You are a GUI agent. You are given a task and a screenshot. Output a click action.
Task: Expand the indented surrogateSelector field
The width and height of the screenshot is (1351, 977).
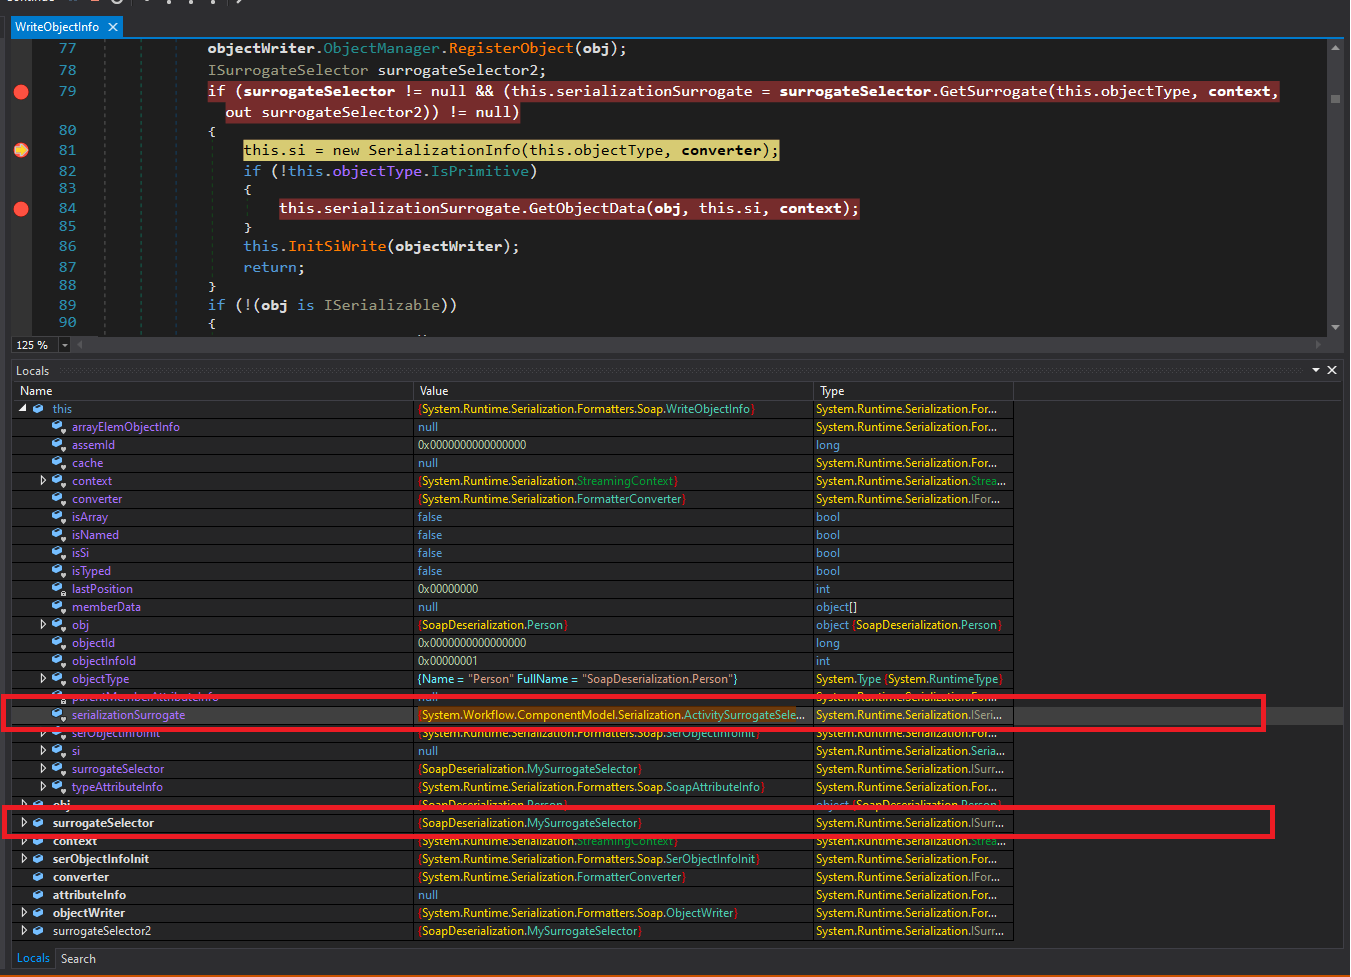43,769
